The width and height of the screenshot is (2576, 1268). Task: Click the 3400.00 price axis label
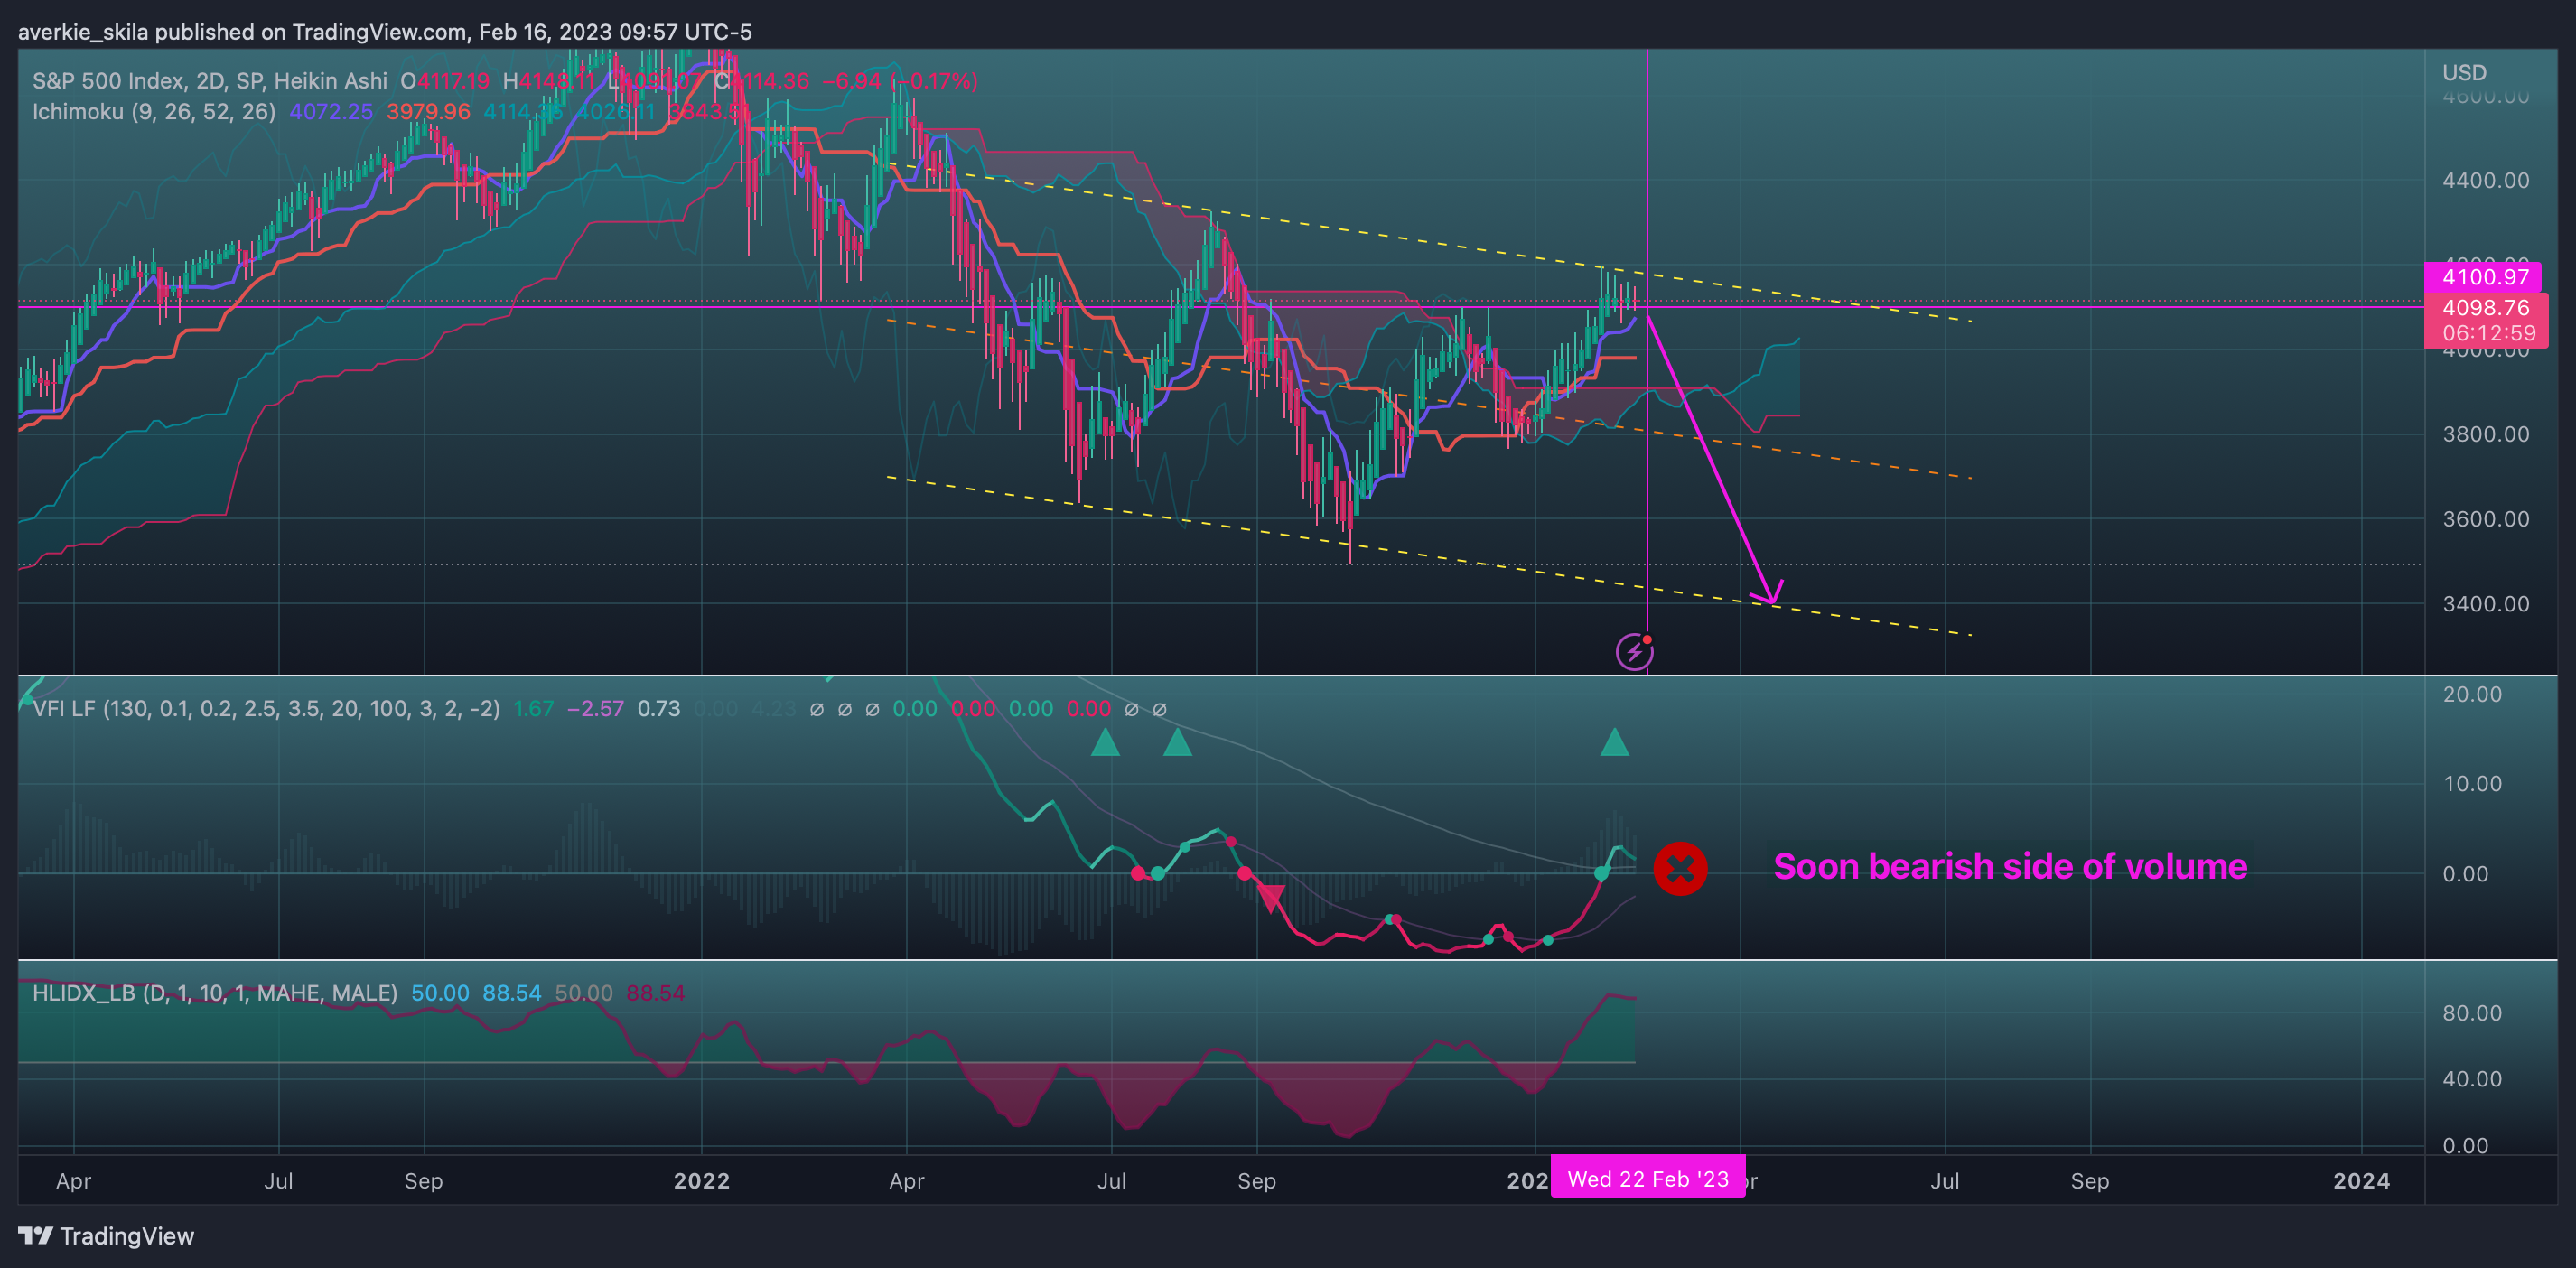click(x=2485, y=604)
